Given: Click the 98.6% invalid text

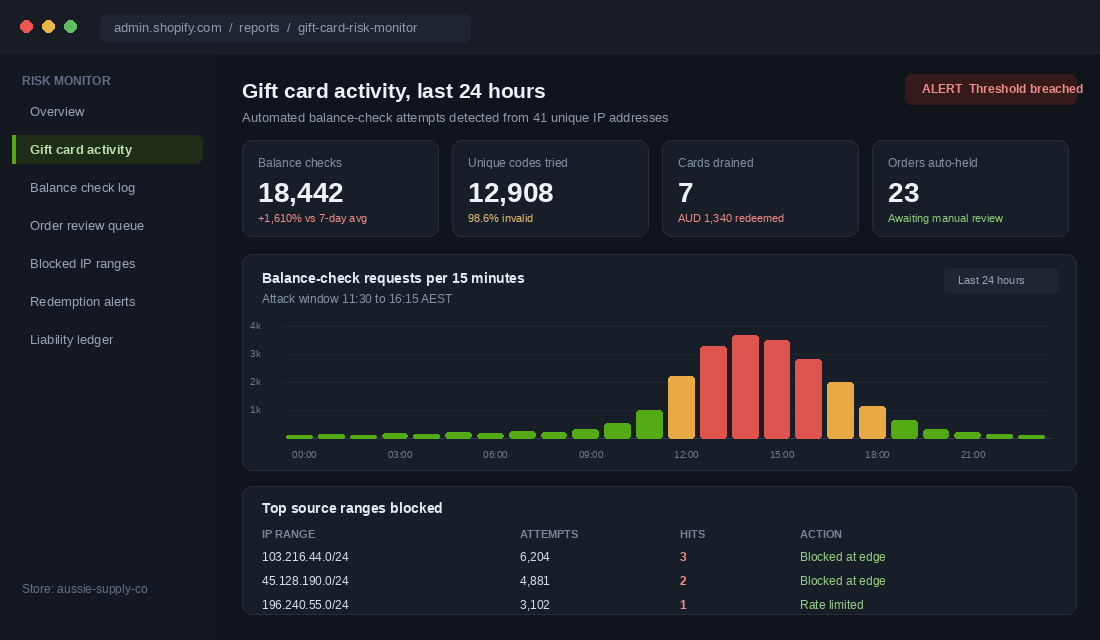Looking at the screenshot, I should tap(500, 218).
